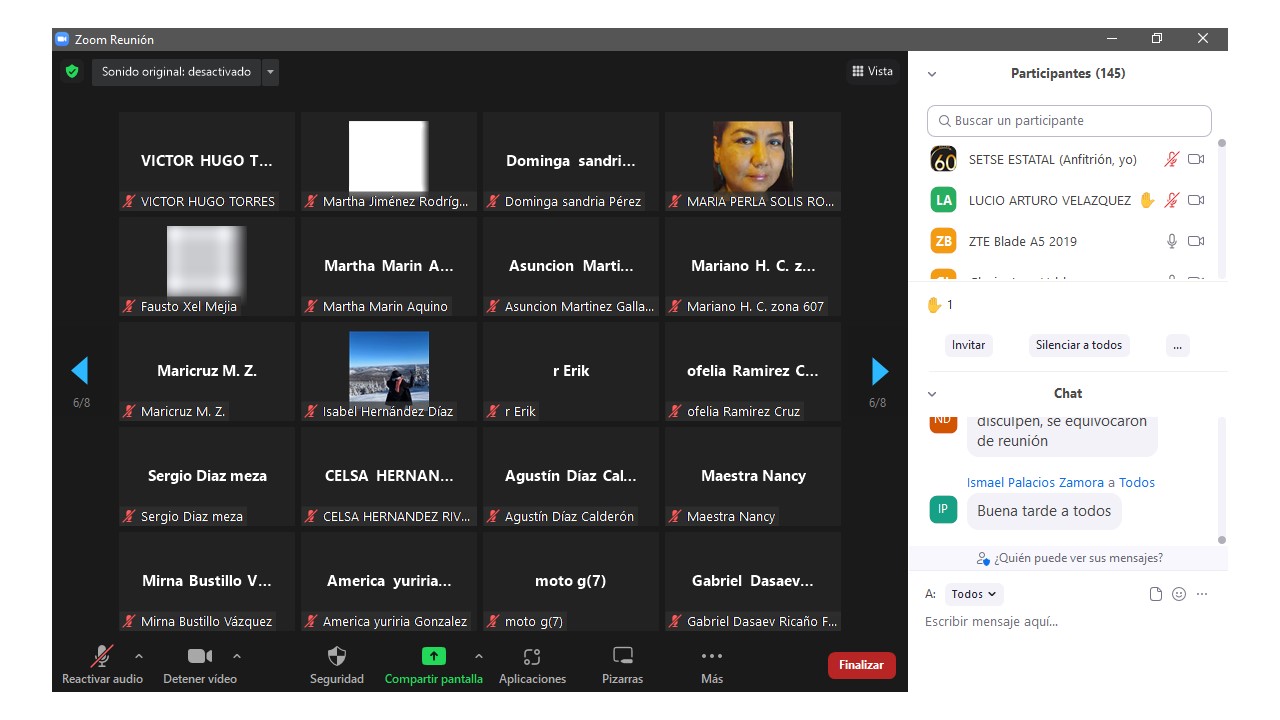Toggle SETSE ESTATAL microphone icon
Image resolution: width=1280 pixels, height=720 pixels.
1172,159
